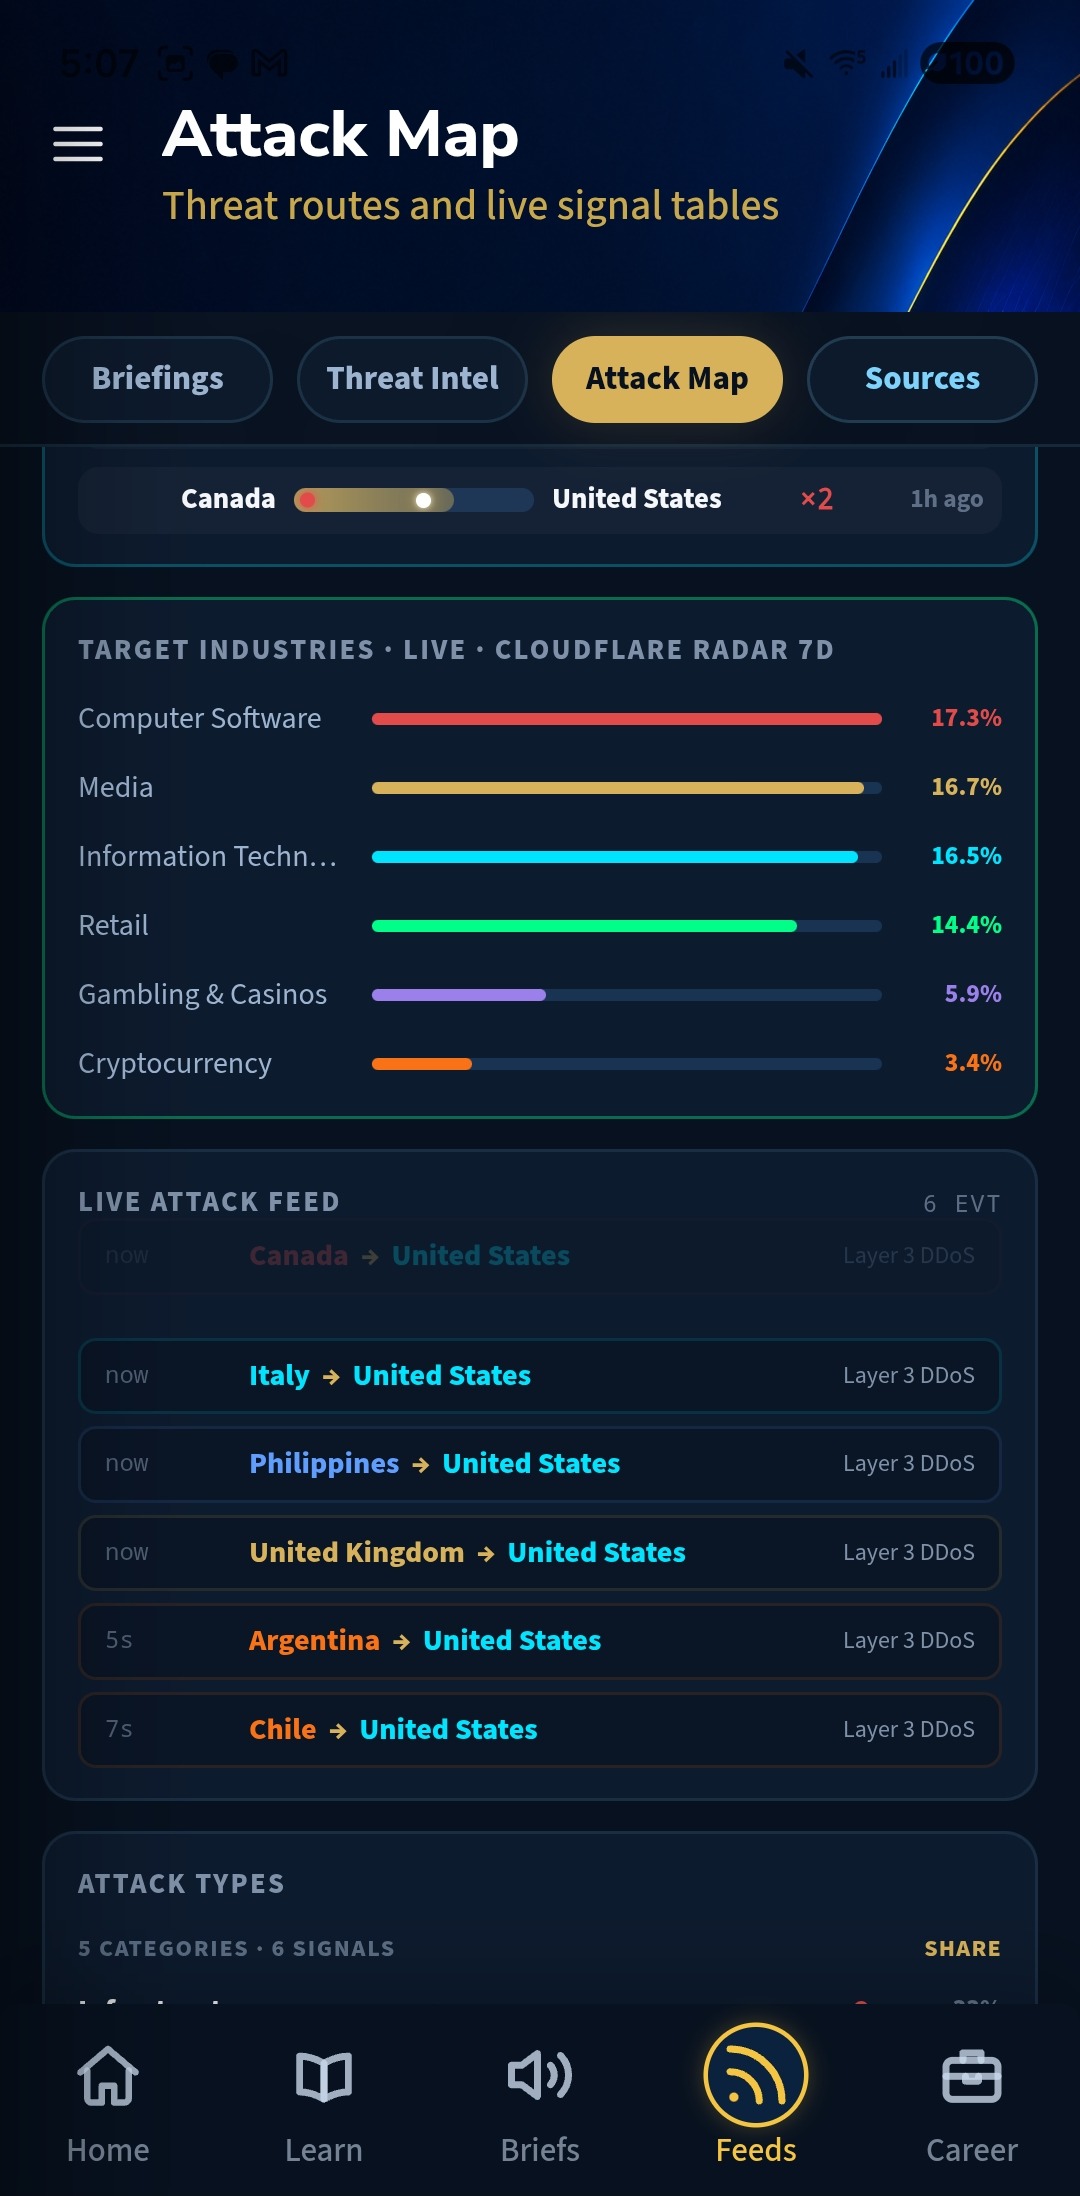Select the Chile to United States row
Screen dimensions: 1080x2196
tap(540, 1730)
